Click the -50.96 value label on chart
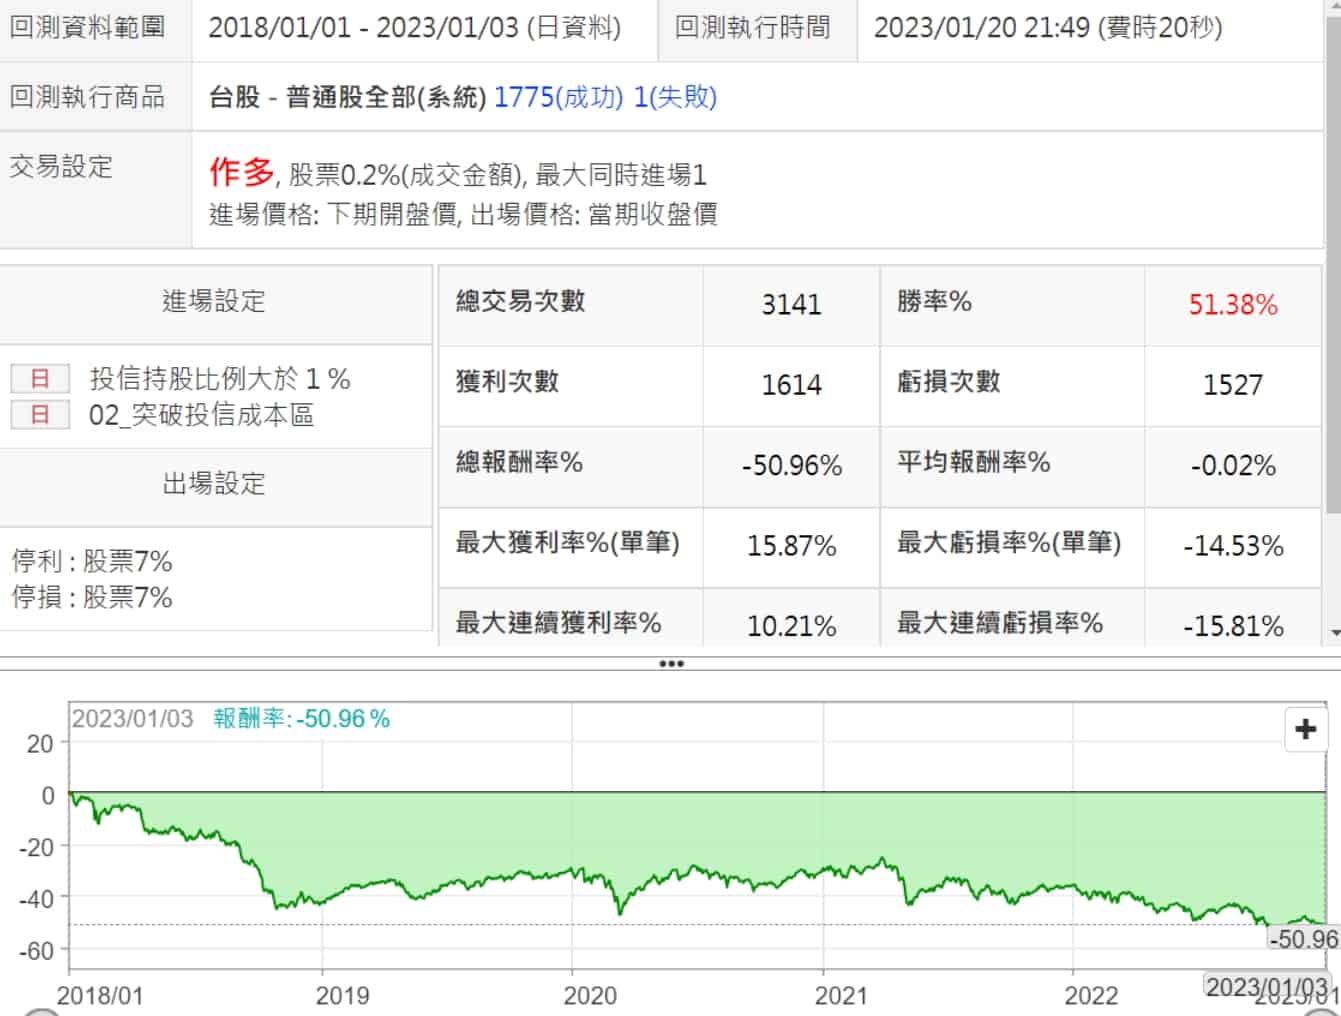Screen dimensions: 1341x1016 point(1302,939)
